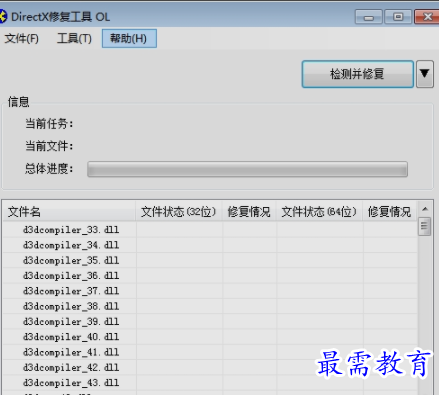439x395 pixels.
Task: Select row d3dcompiler_37.dll
Action: coord(210,291)
